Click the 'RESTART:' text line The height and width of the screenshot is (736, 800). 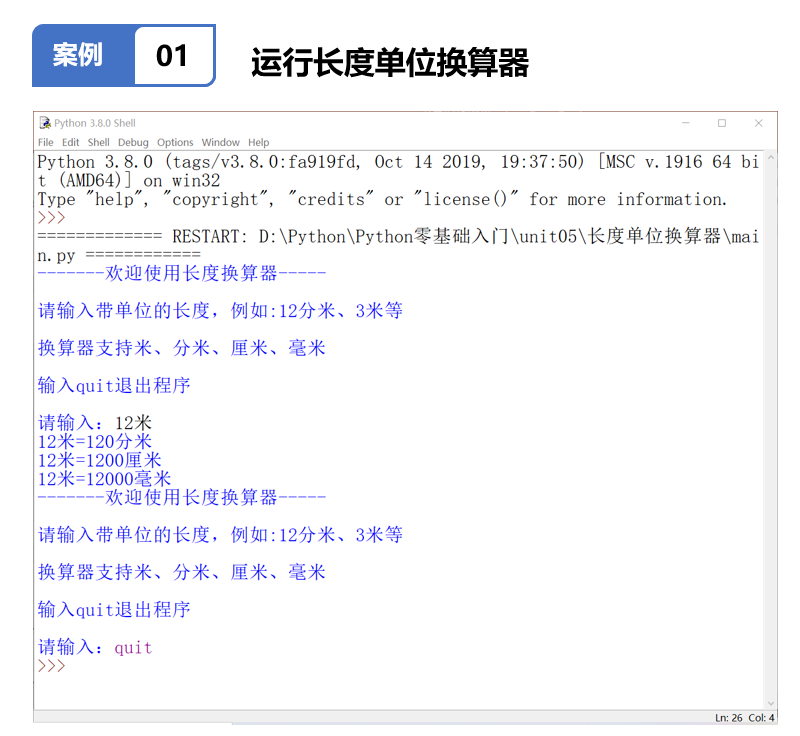[x=398, y=245]
